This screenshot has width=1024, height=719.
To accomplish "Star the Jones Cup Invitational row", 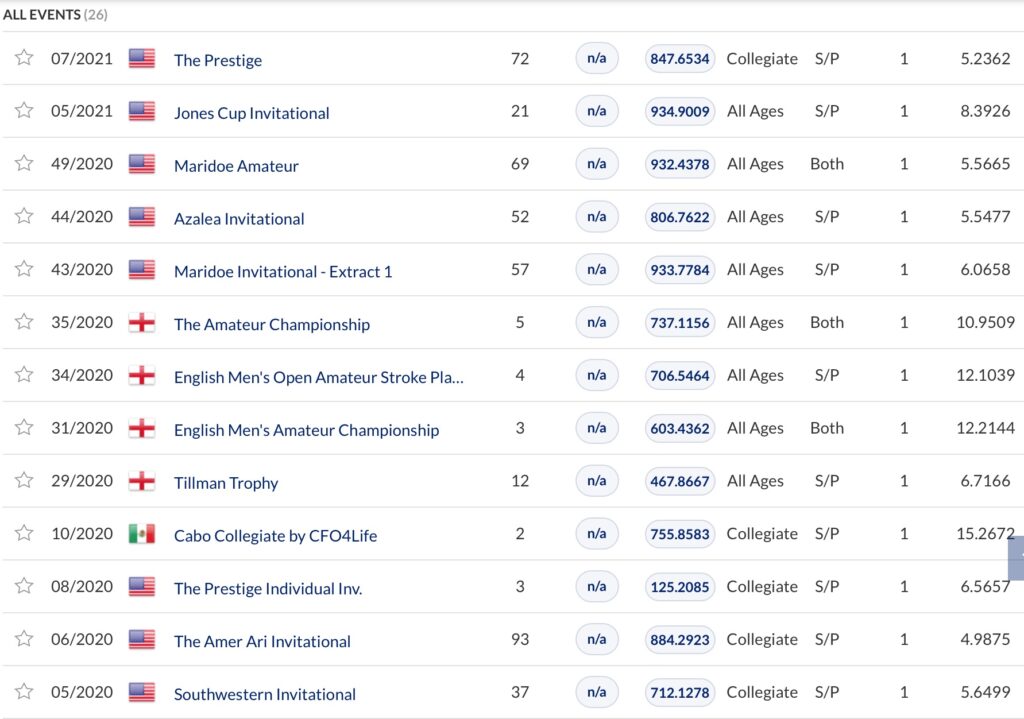I will 24,111.
